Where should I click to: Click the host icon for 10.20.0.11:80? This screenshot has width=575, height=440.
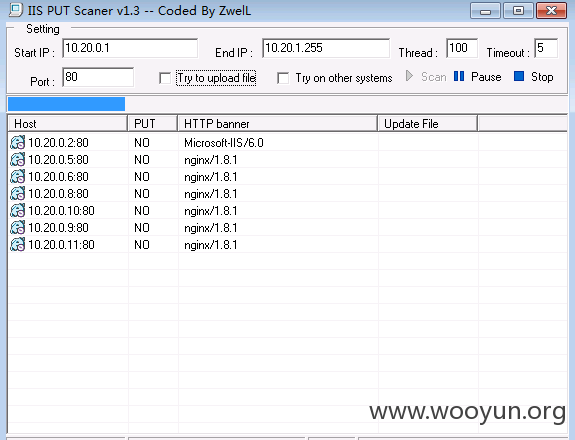[17, 245]
